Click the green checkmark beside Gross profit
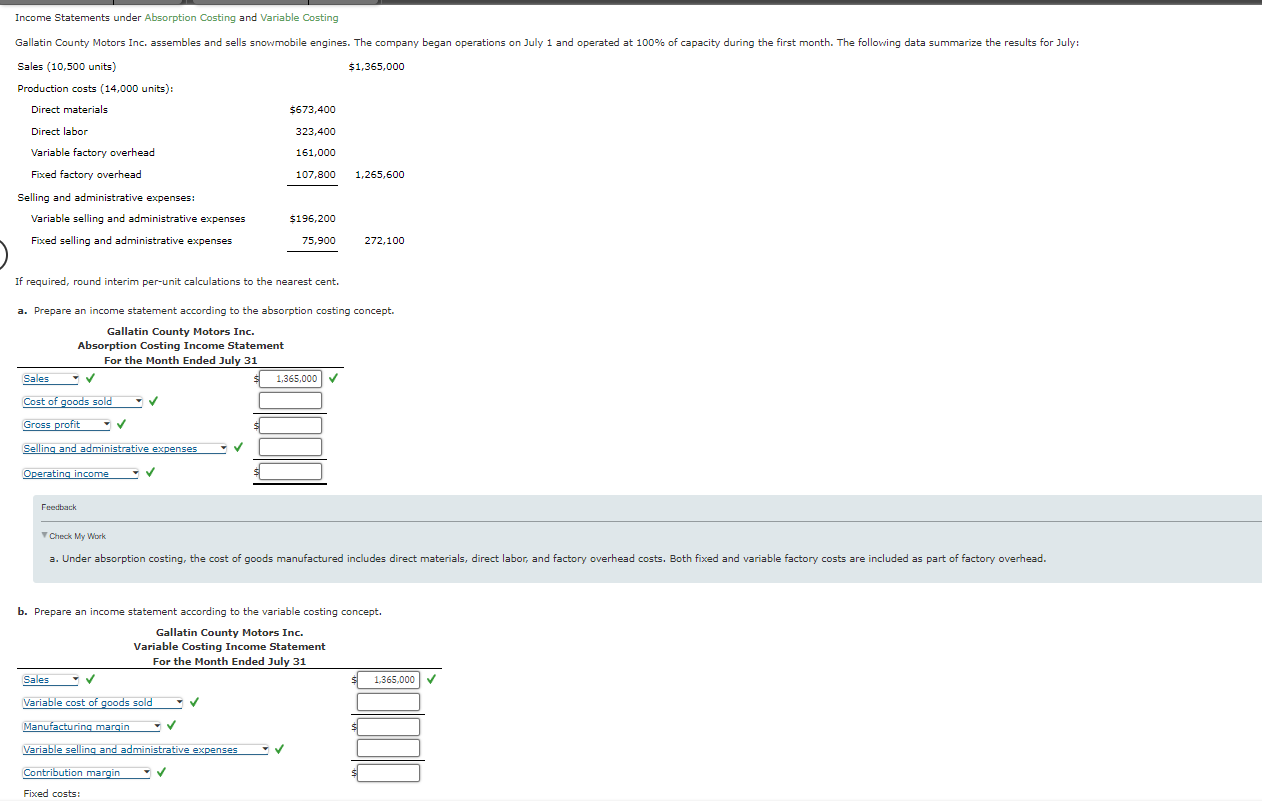Image resolution: width=1262 pixels, height=801 pixels. tap(121, 425)
